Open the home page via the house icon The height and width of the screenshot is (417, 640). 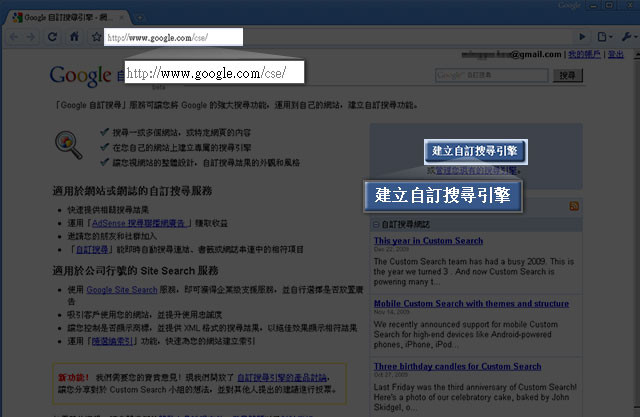[74, 37]
